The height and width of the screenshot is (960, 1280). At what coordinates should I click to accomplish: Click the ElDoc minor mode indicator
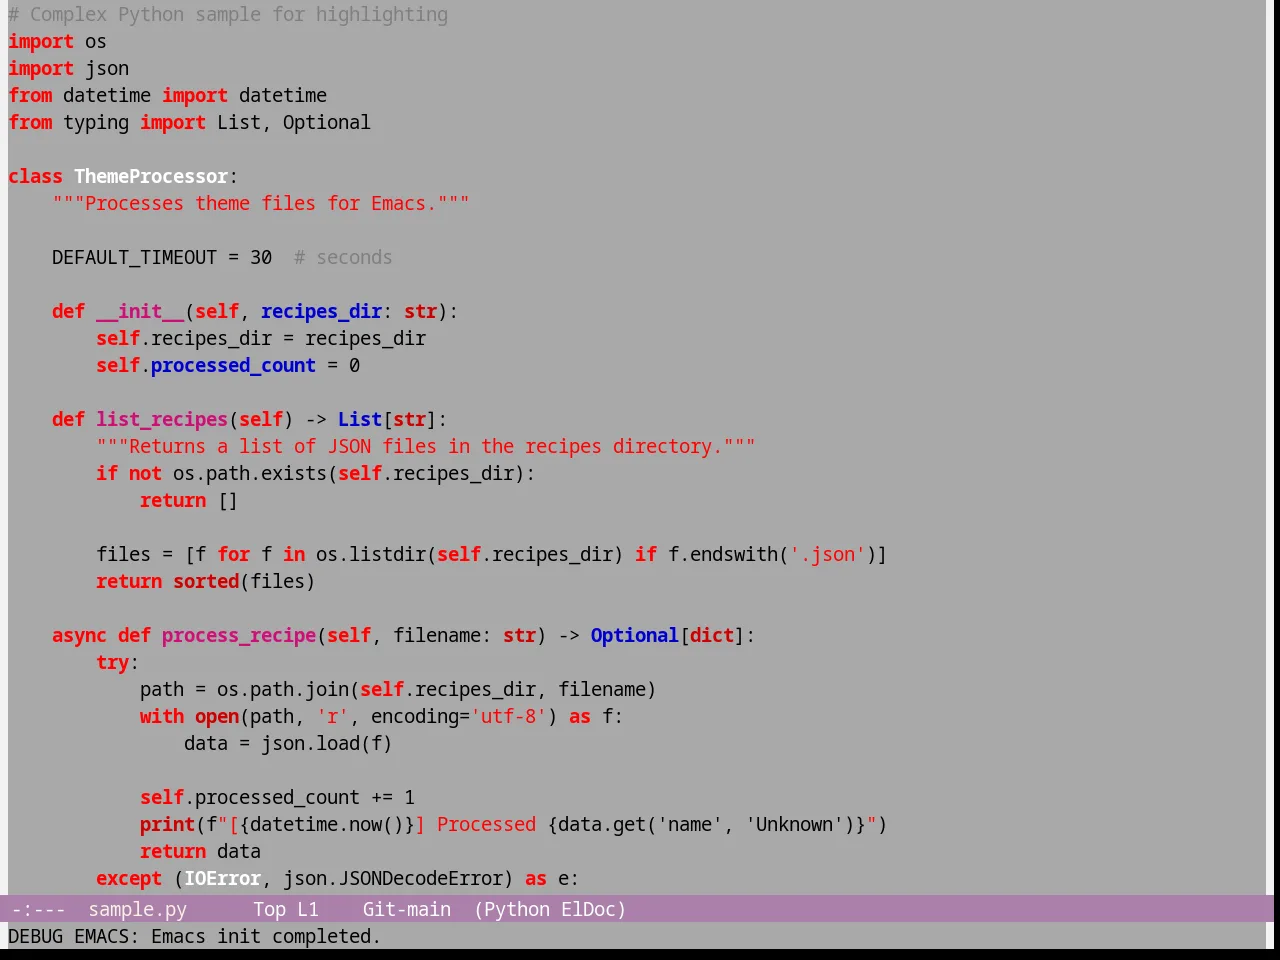coord(588,909)
